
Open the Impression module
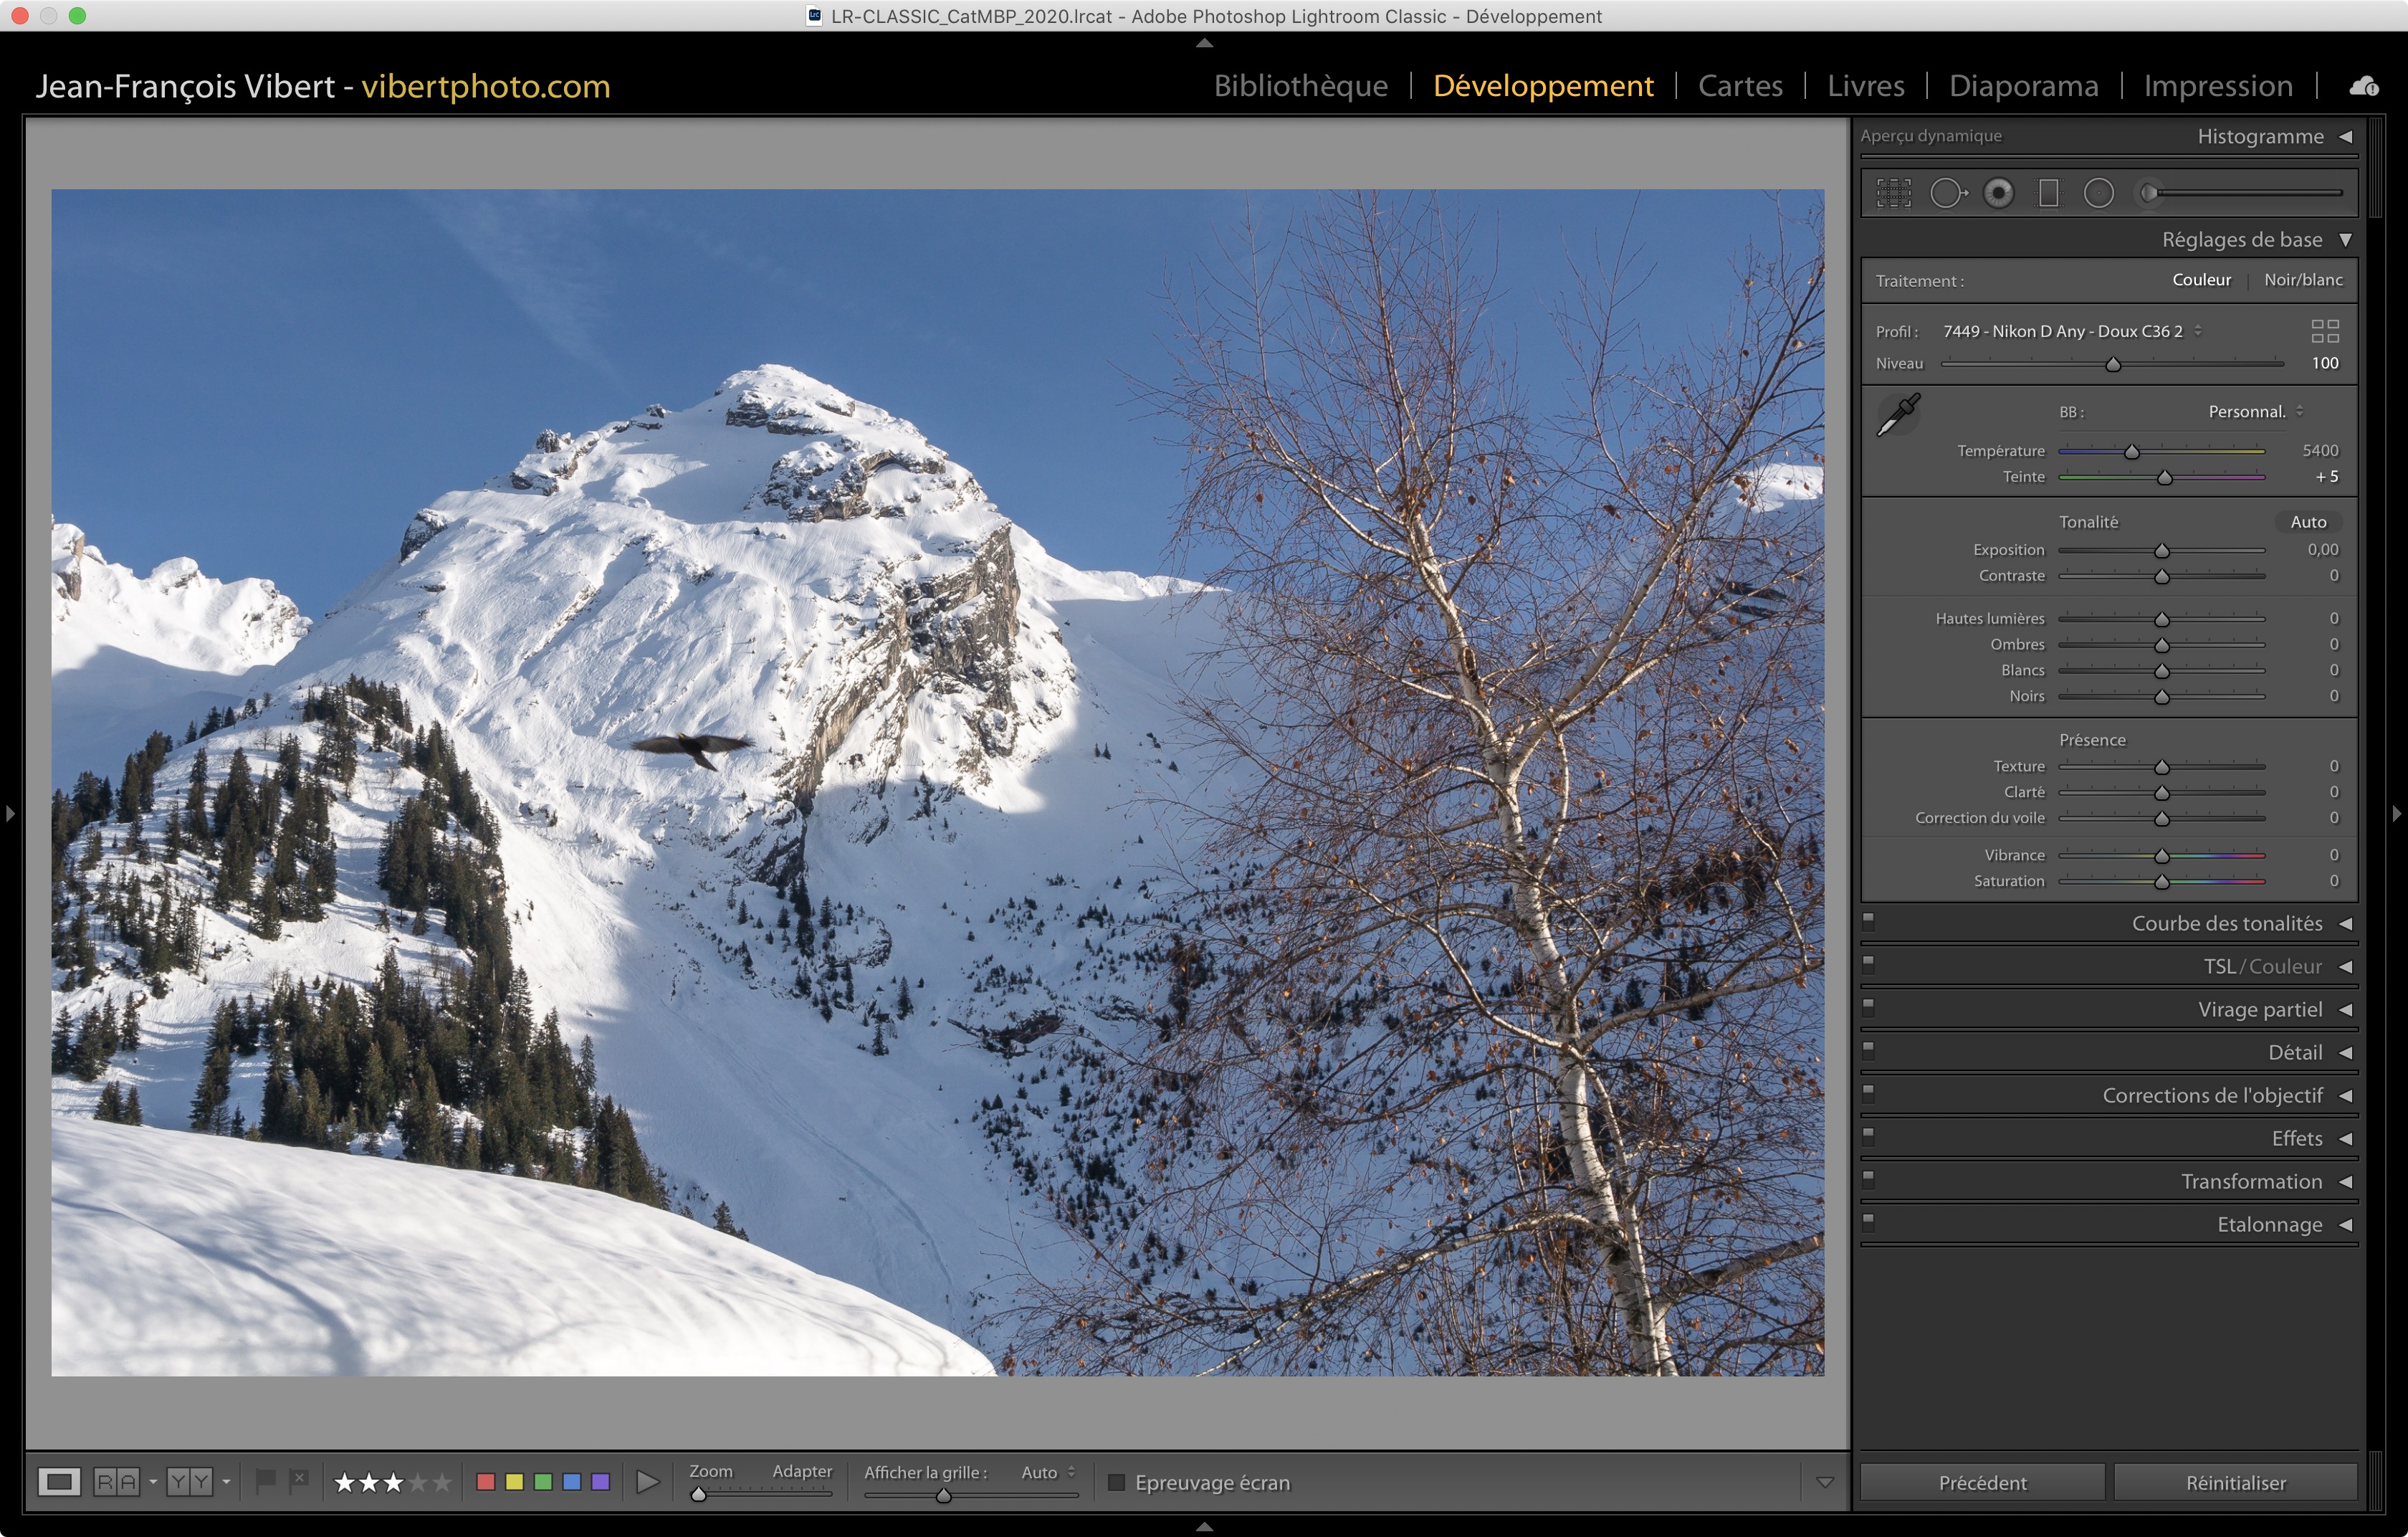pos(2217,86)
